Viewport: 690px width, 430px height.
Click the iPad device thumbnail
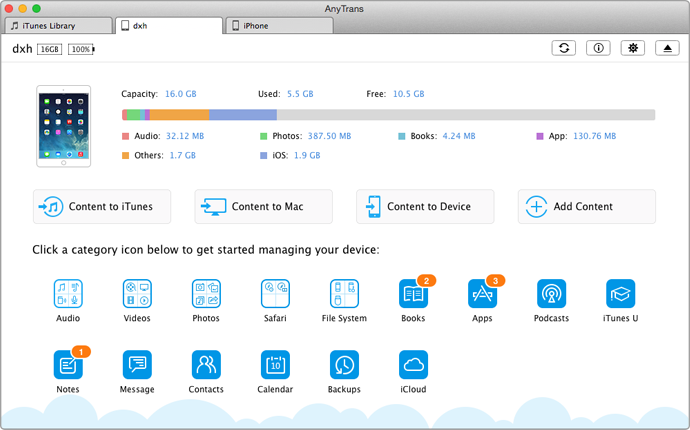point(63,126)
